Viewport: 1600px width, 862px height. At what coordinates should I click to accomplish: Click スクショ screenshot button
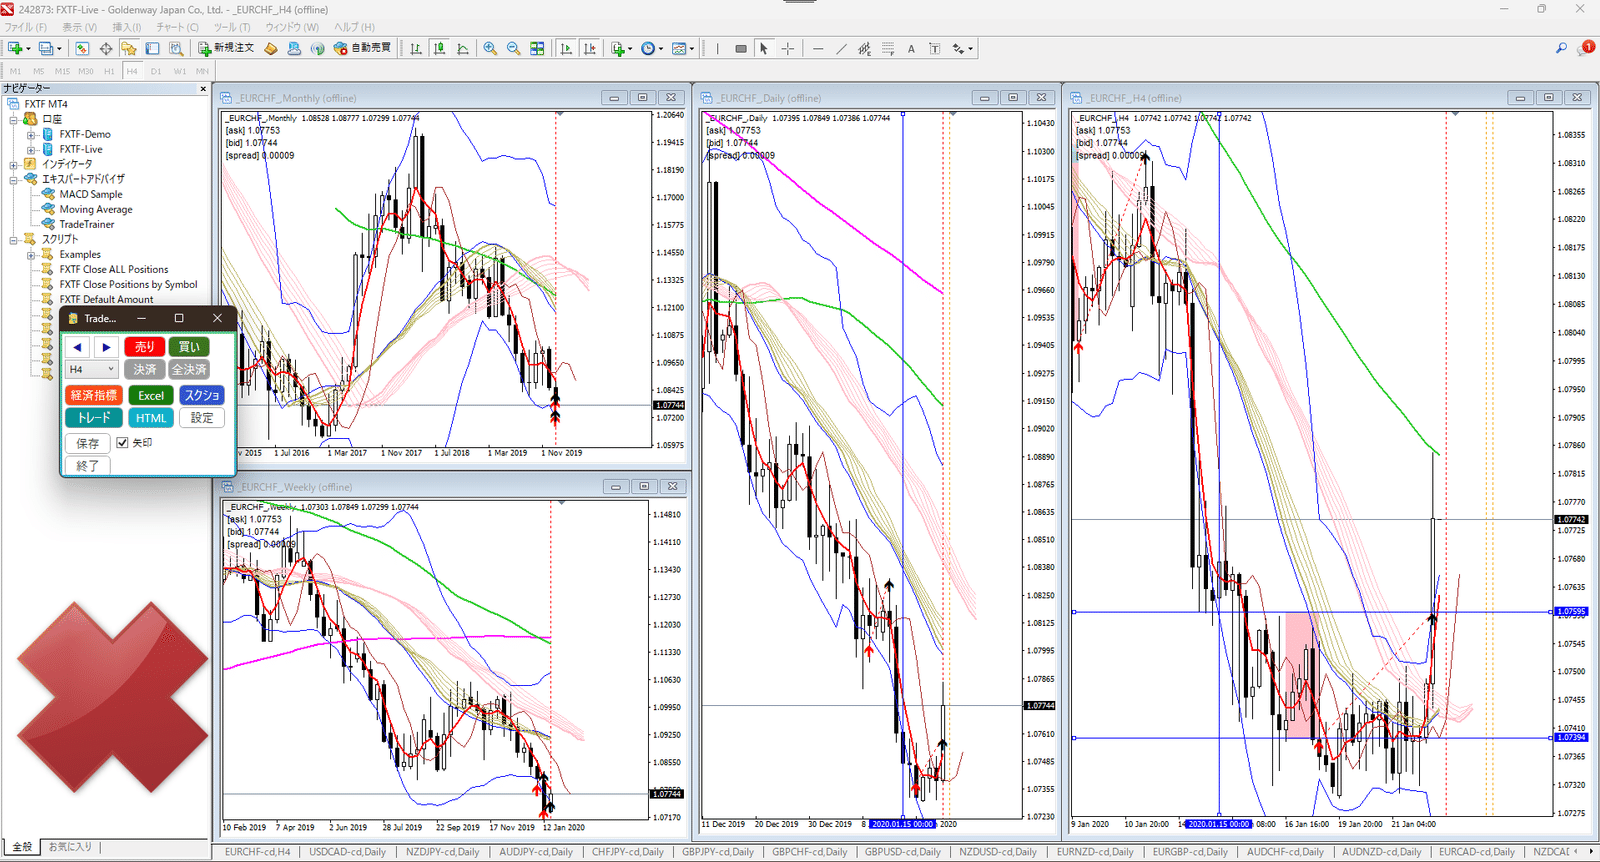pos(202,395)
